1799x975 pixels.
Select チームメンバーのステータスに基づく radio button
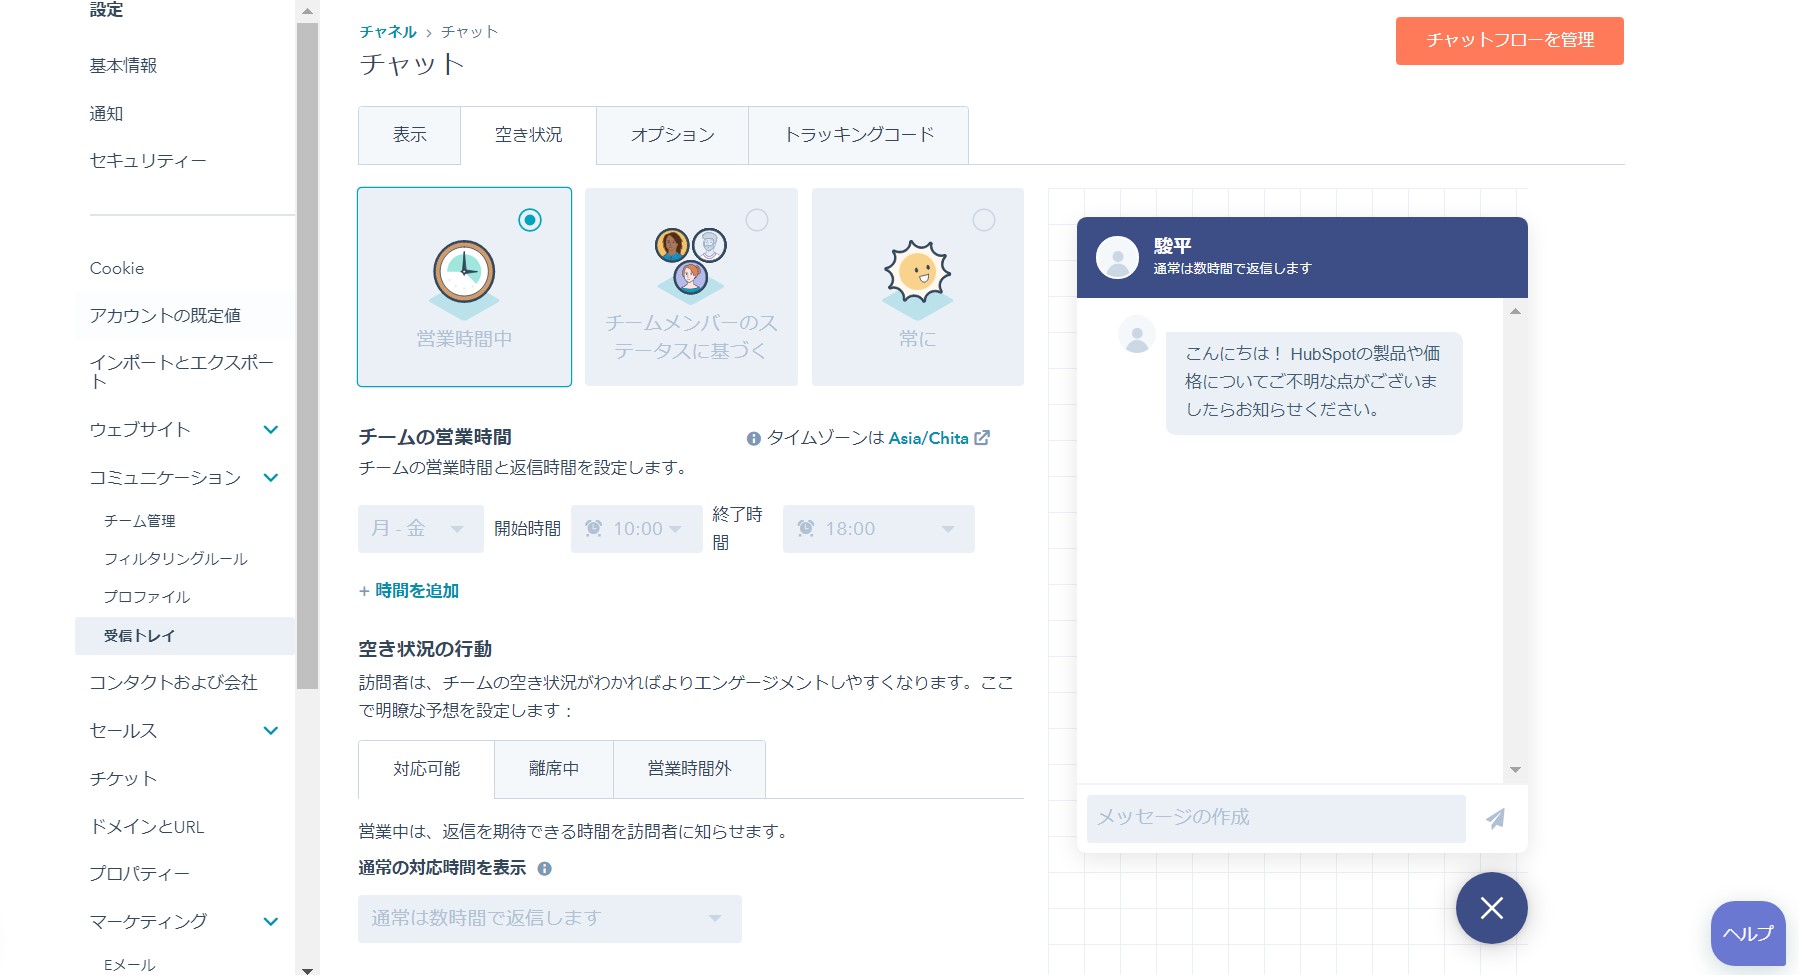757,220
